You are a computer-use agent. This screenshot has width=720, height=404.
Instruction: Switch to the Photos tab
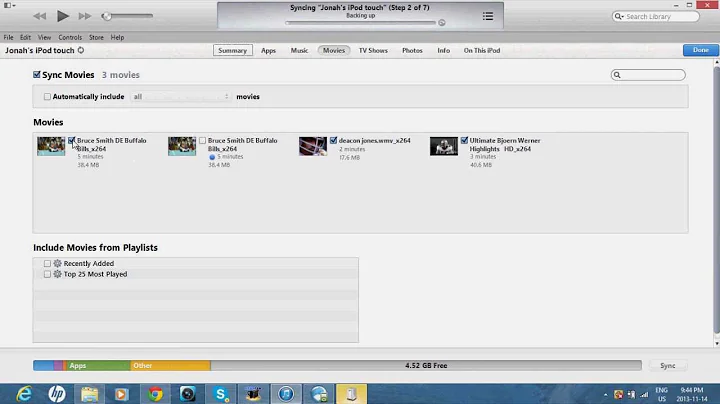pos(412,50)
